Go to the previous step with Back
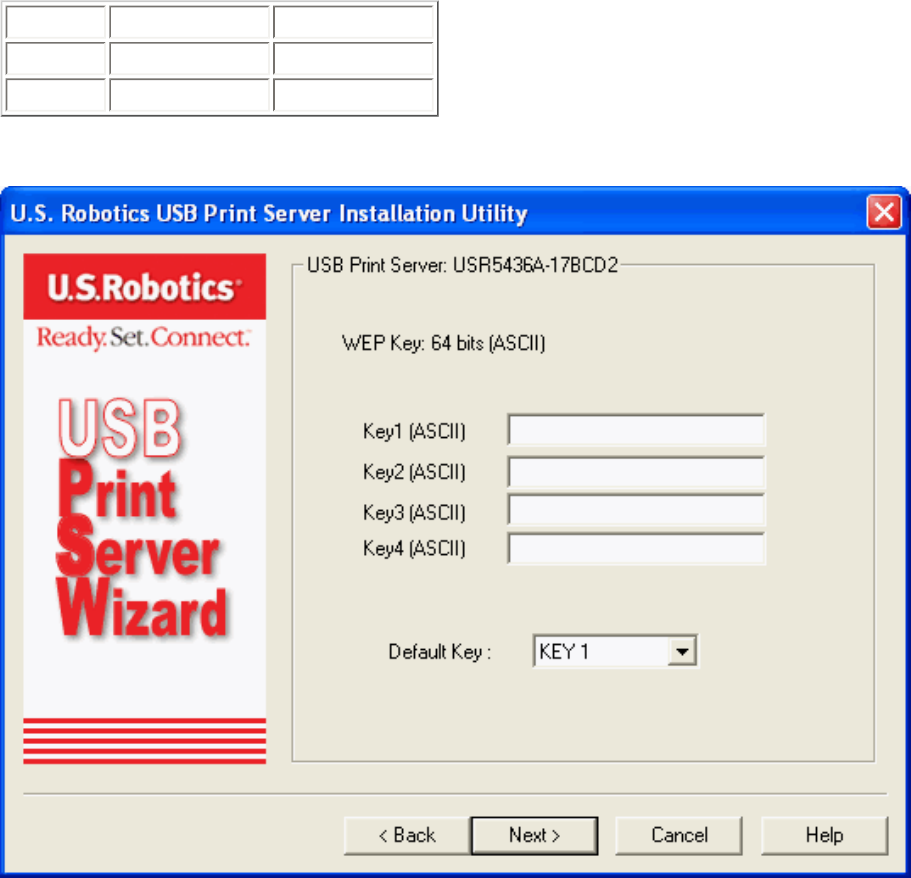The height and width of the screenshot is (878, 911). point(407,836)
